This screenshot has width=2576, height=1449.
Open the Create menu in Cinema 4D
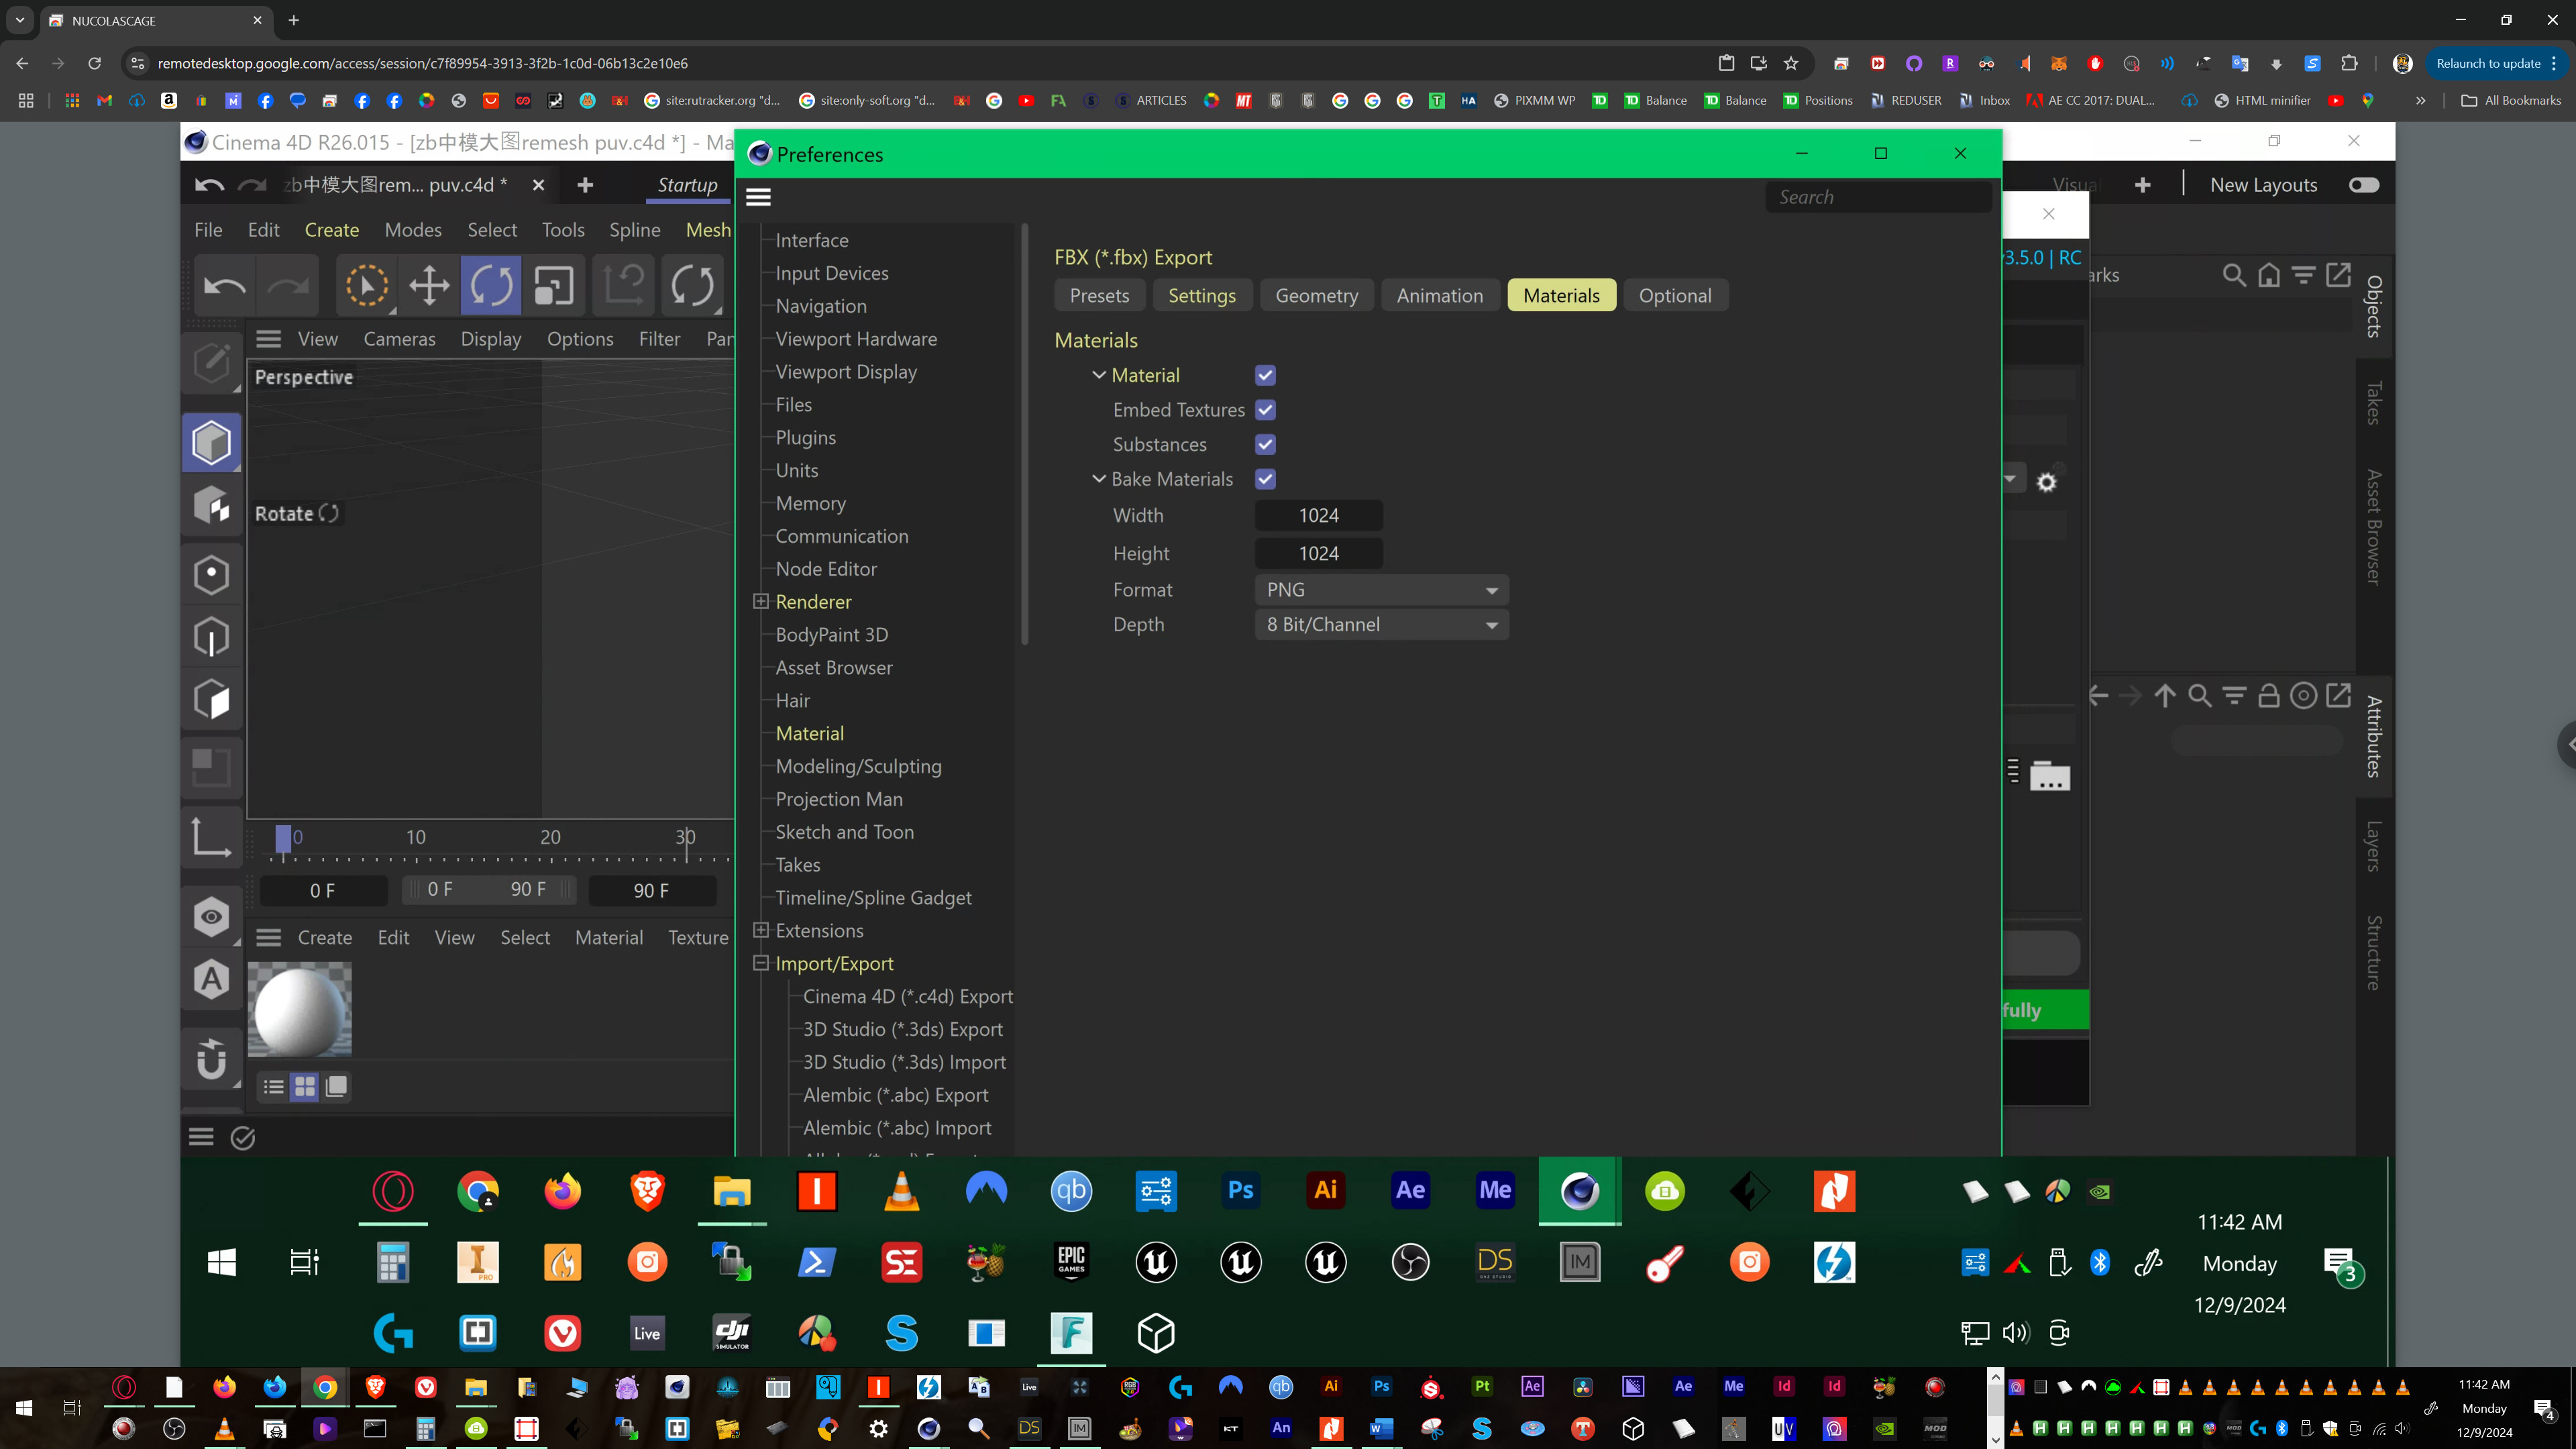click(331, 230)
